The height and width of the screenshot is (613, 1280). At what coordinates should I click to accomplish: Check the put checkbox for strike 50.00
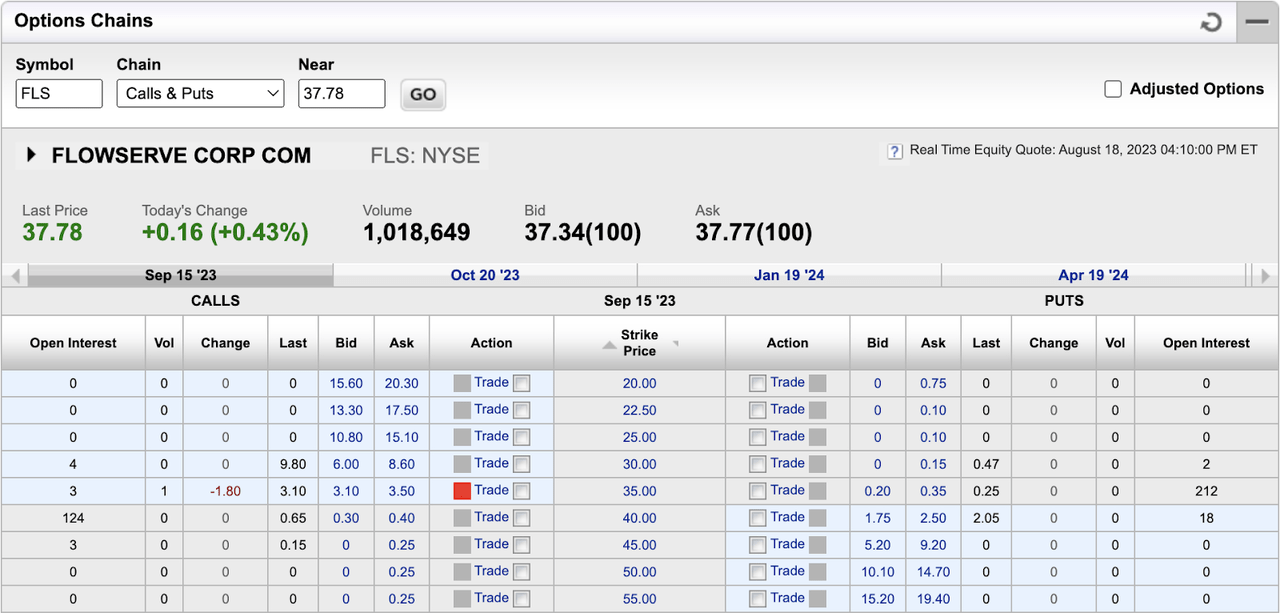tap(758, 572)
